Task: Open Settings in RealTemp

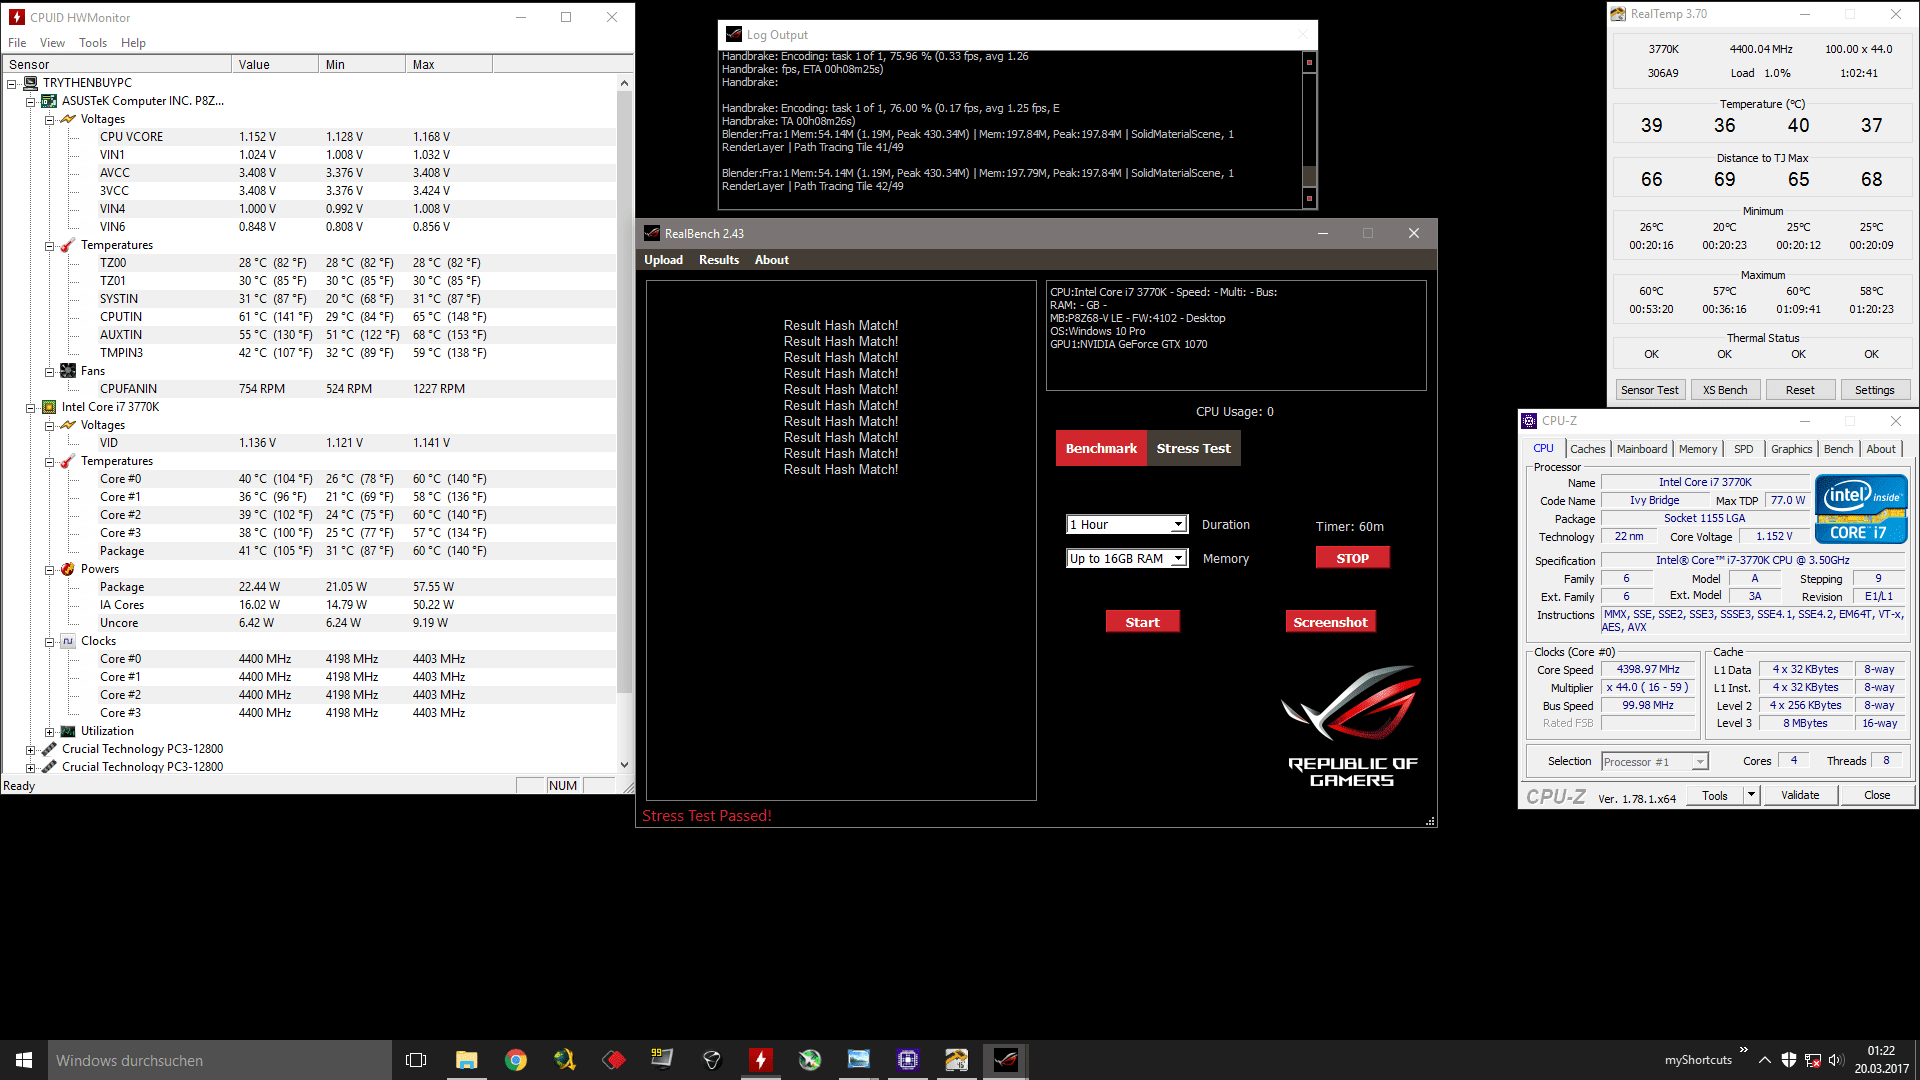Action: coord(1874,390)
